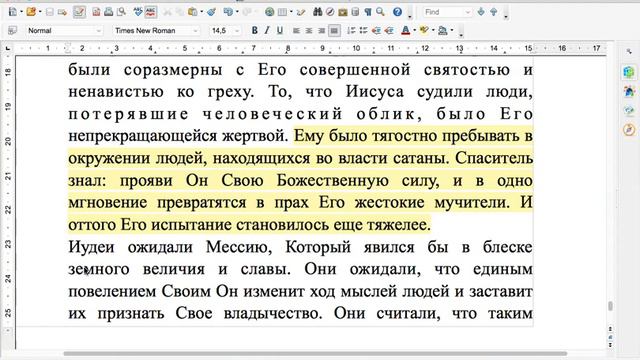Toggle numbered list
This screenshot has height=360, width=640.
tap(351, 31)
